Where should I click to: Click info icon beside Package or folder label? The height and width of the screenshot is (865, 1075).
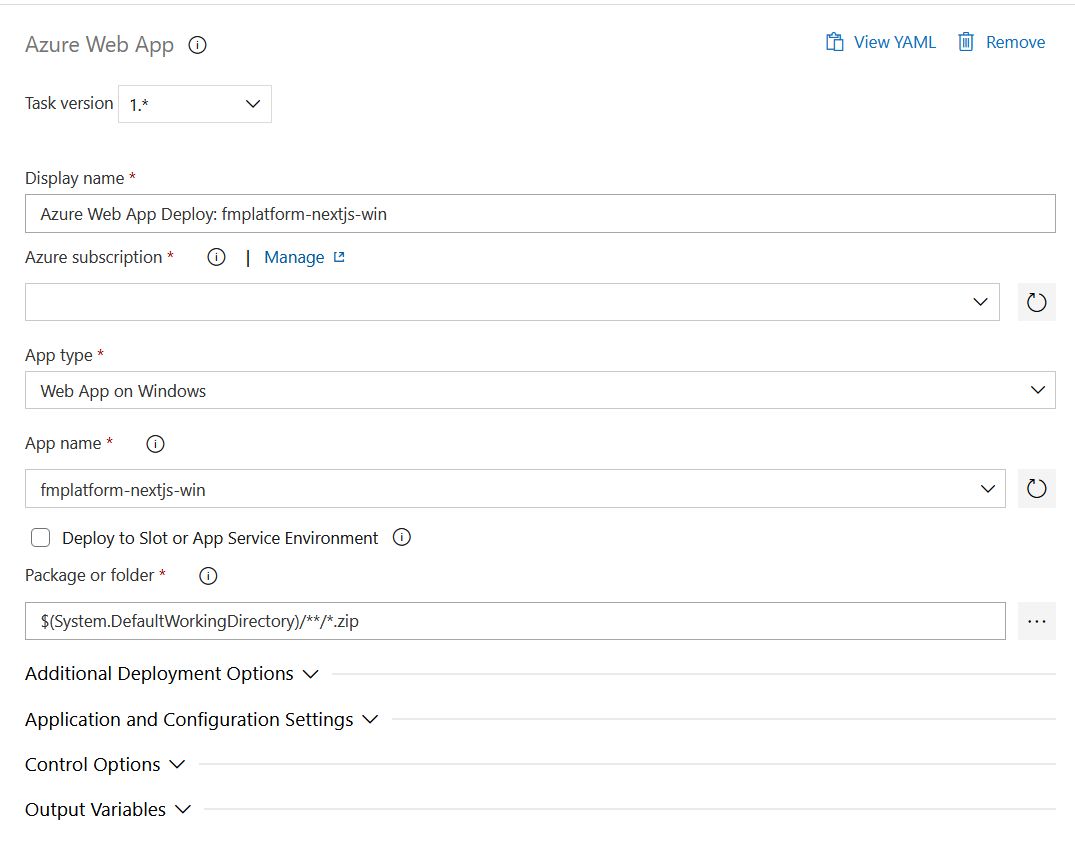click(x=208, y=575)
